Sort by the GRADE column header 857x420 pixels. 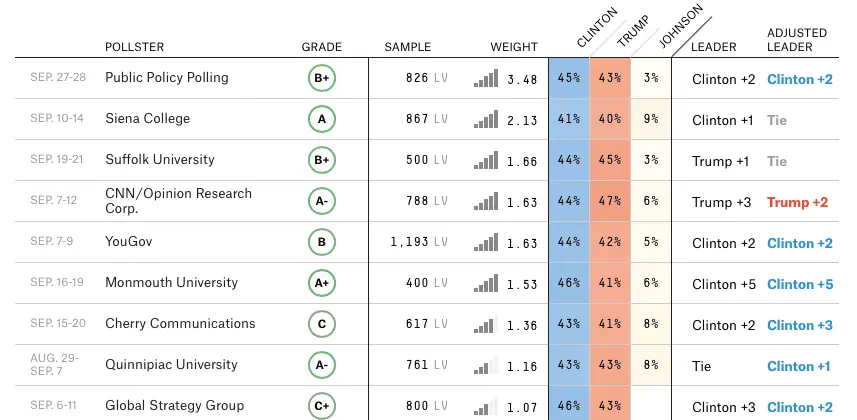[322, 47]
